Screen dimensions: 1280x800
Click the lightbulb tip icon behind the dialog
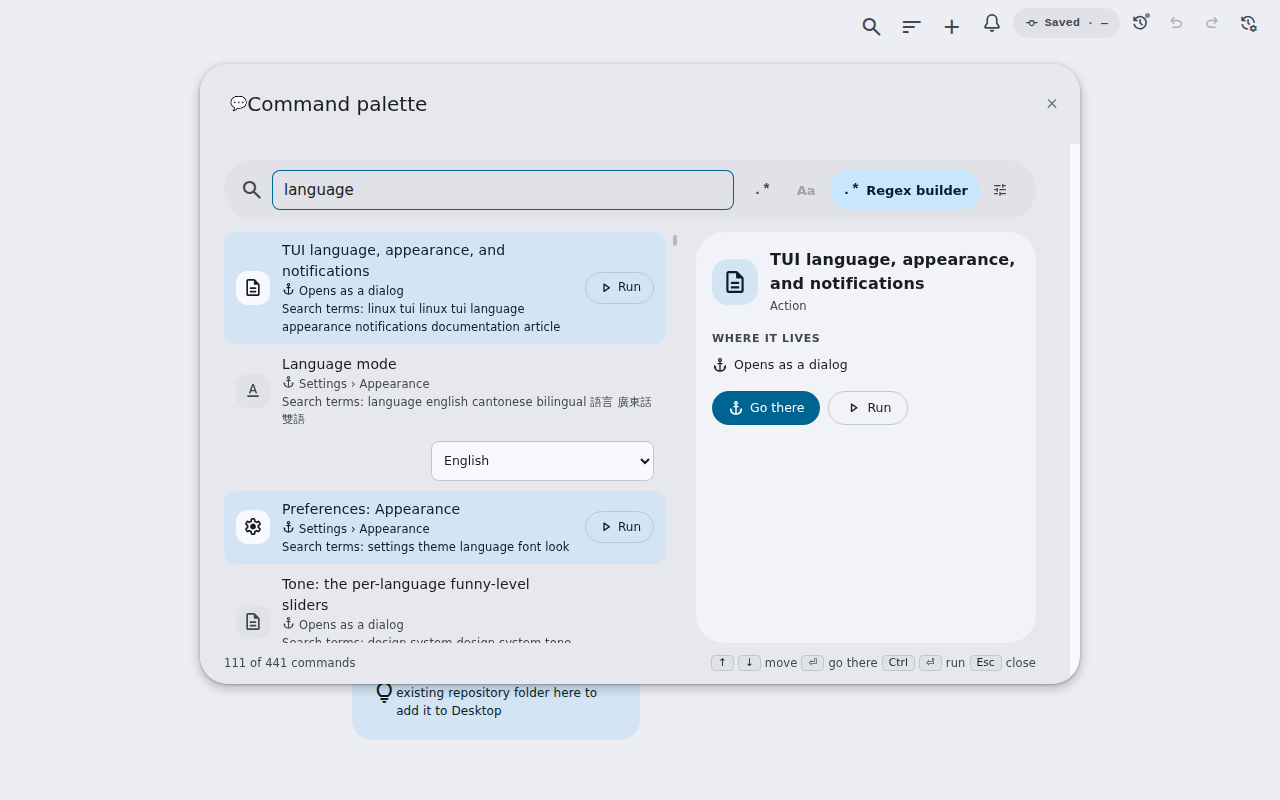(384, 693)
